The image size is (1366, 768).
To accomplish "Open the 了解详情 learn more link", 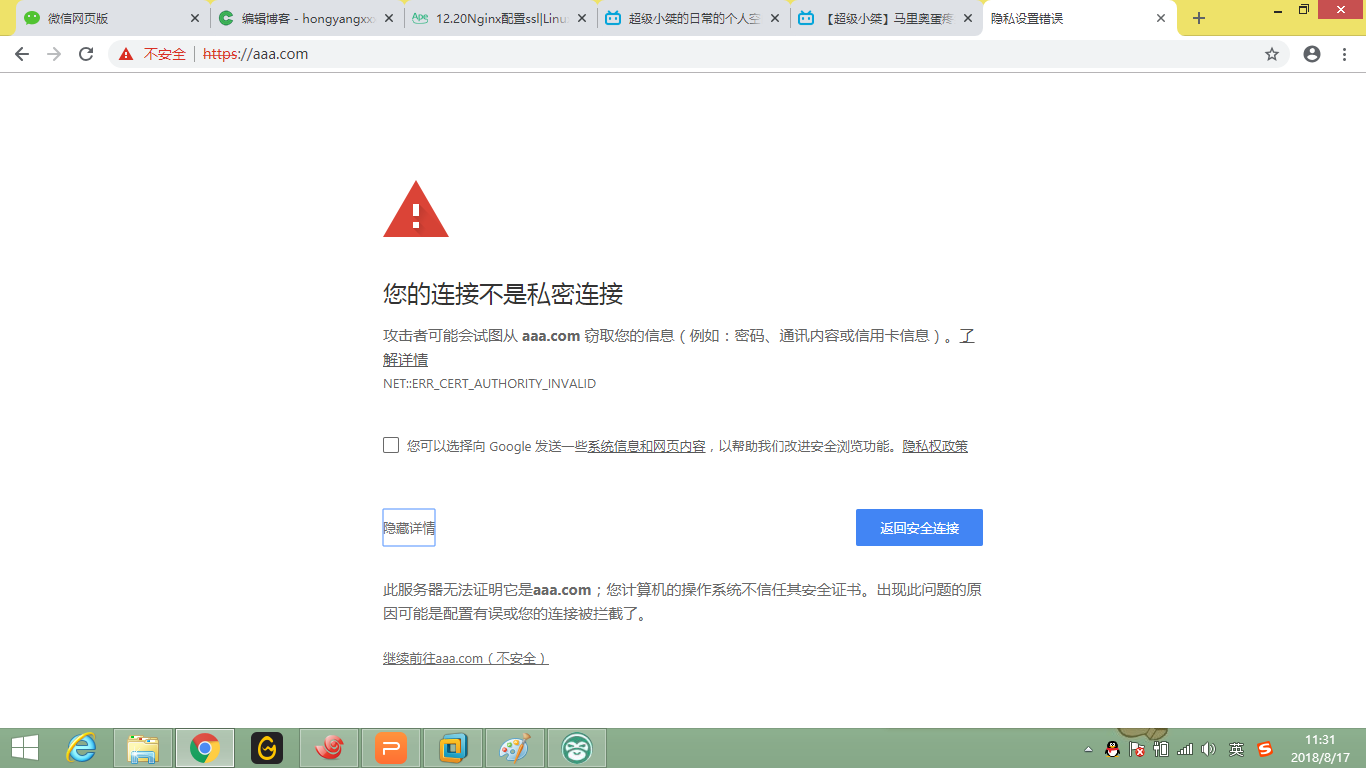I will [405, 359].
